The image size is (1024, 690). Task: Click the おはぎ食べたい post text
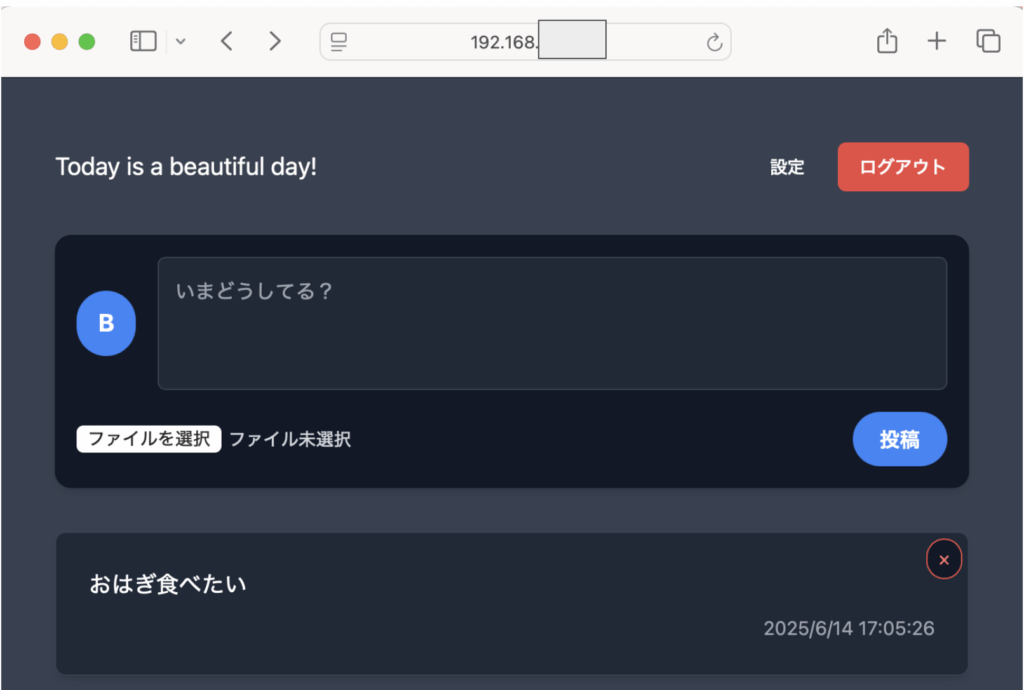point(168,584)
